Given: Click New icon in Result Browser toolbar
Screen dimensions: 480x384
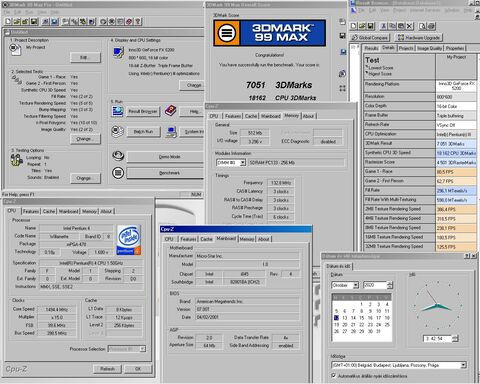Looking at the screenshot, I should click(x=354, y=26).
